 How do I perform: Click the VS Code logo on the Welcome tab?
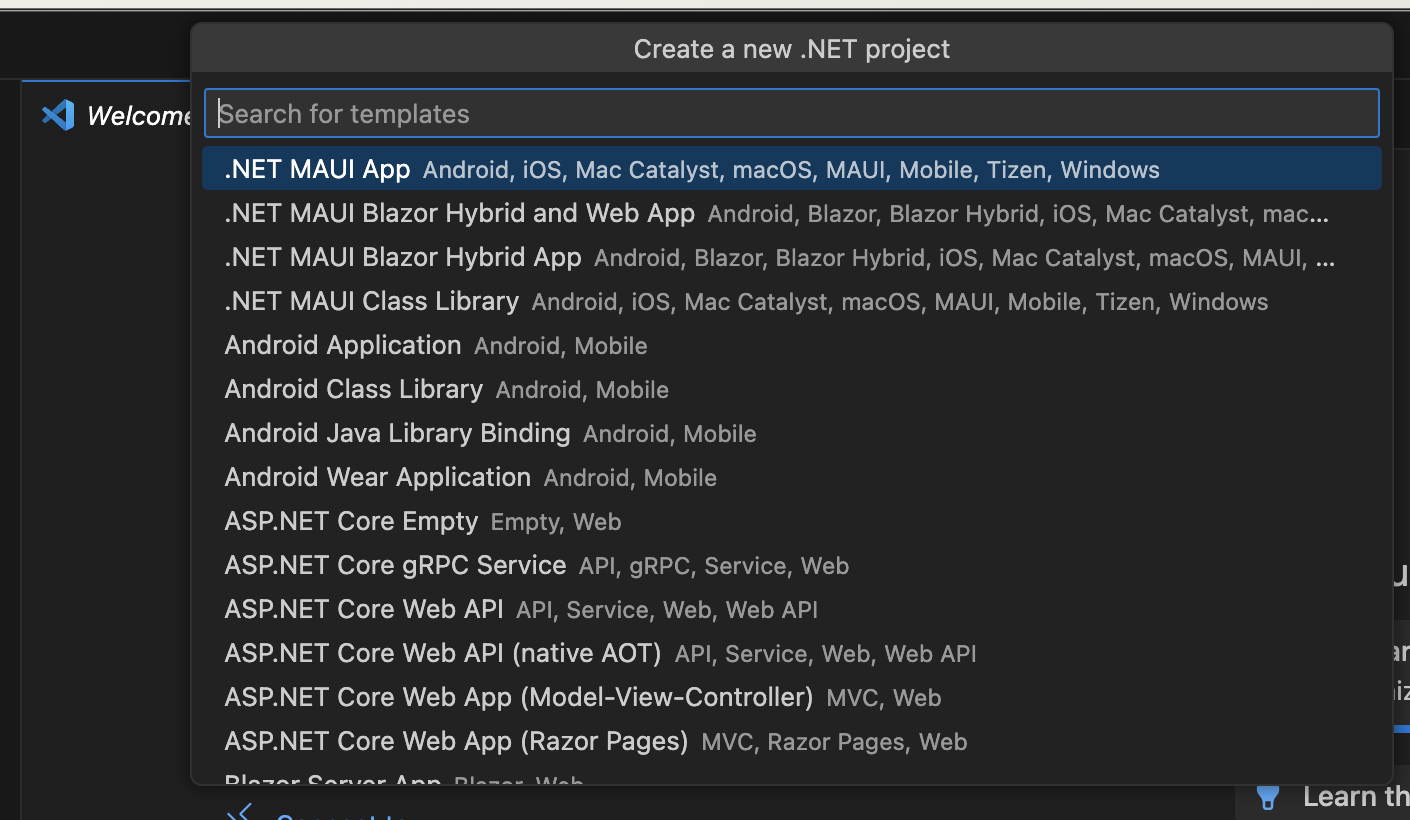tap(58, 115)
